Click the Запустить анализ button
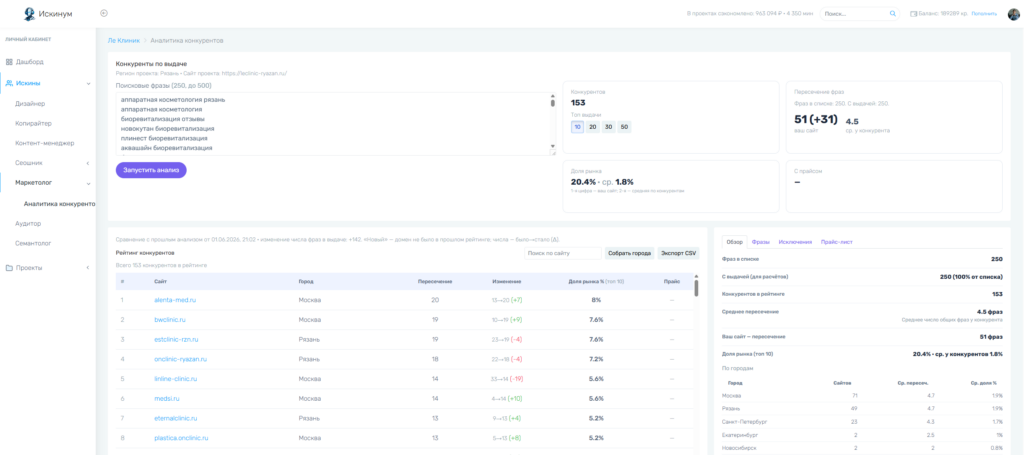Viewport: 1024px width, 455px height. [151, 170]
